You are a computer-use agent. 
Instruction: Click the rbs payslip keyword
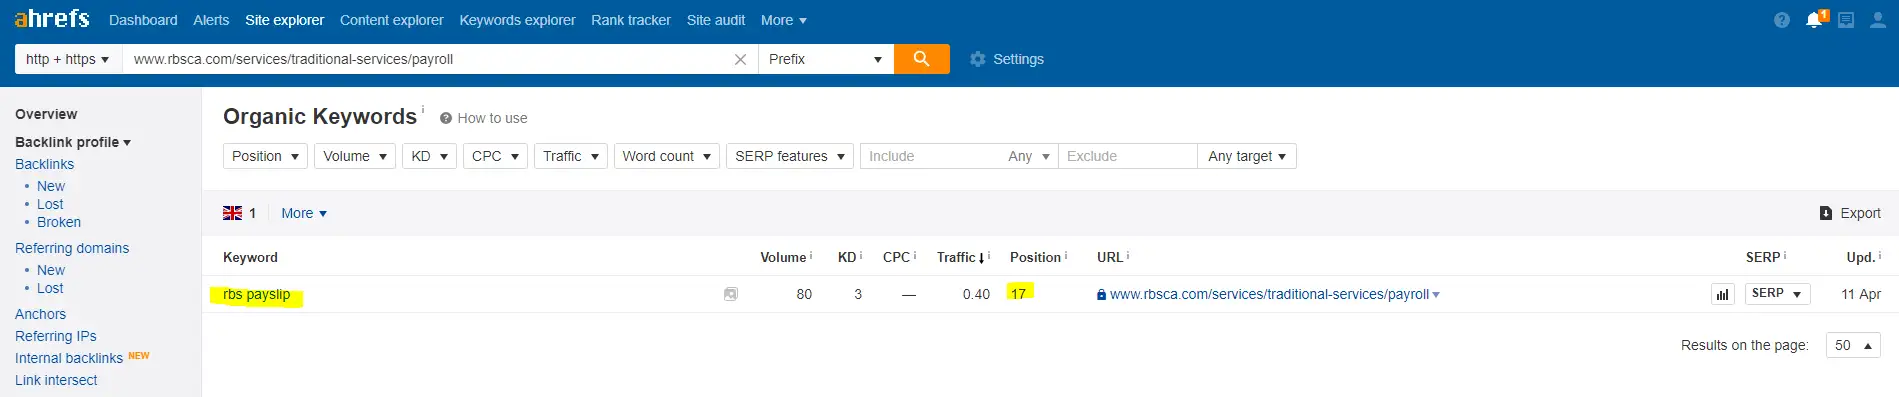click(256, 294)
